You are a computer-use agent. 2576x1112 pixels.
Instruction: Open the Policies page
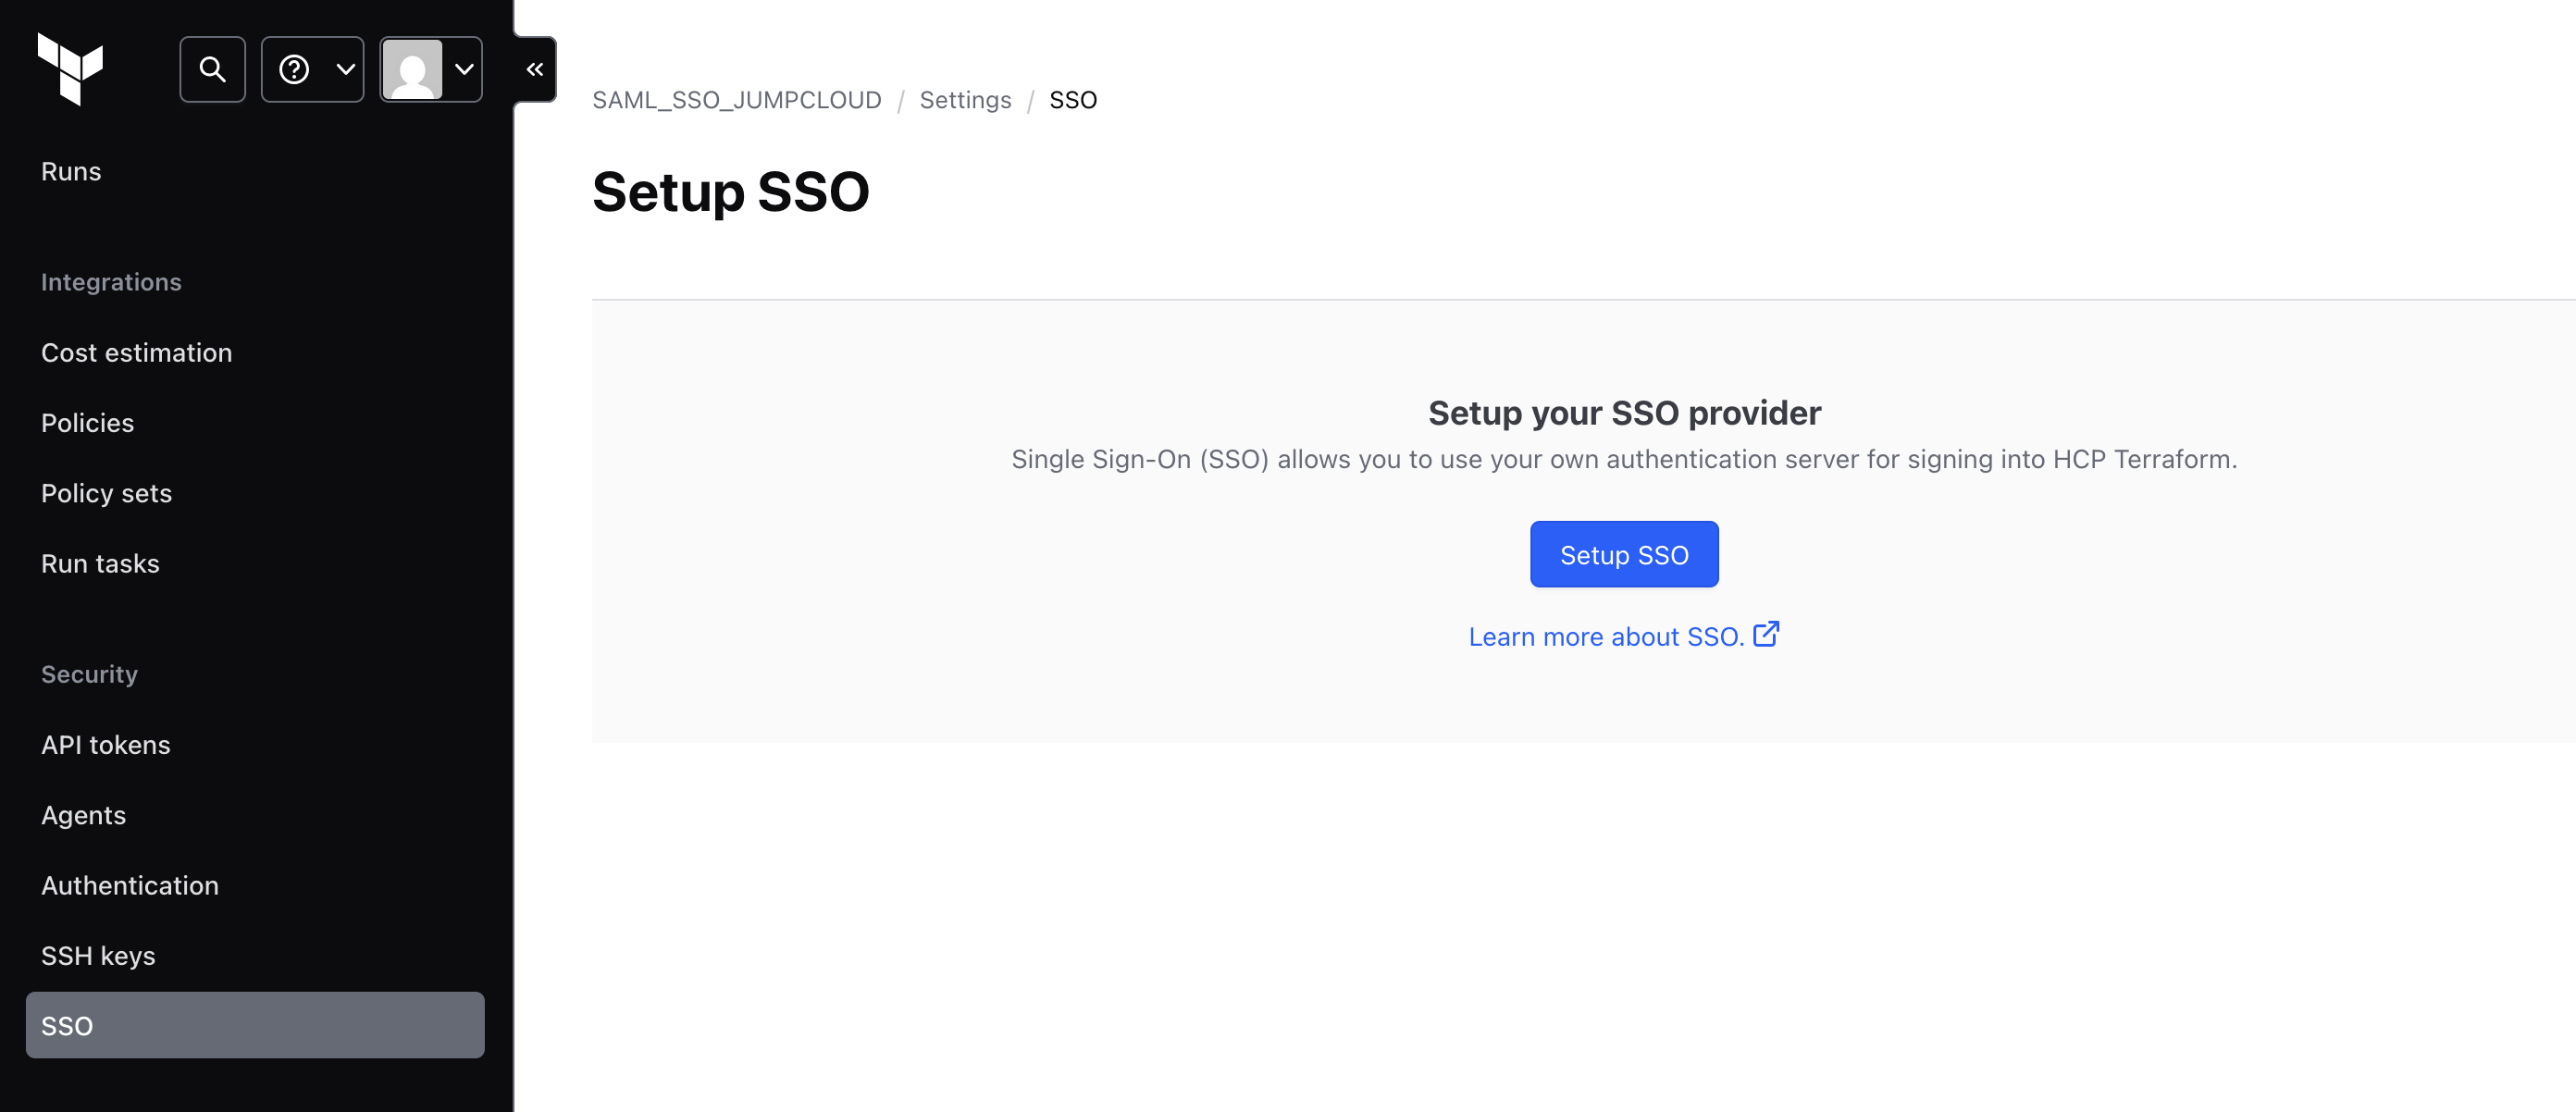point(87,422)
